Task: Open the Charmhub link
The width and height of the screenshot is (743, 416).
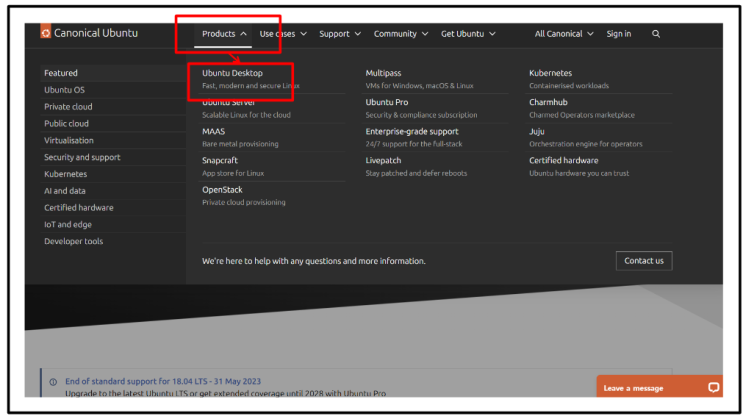Action: pos(549,102)
